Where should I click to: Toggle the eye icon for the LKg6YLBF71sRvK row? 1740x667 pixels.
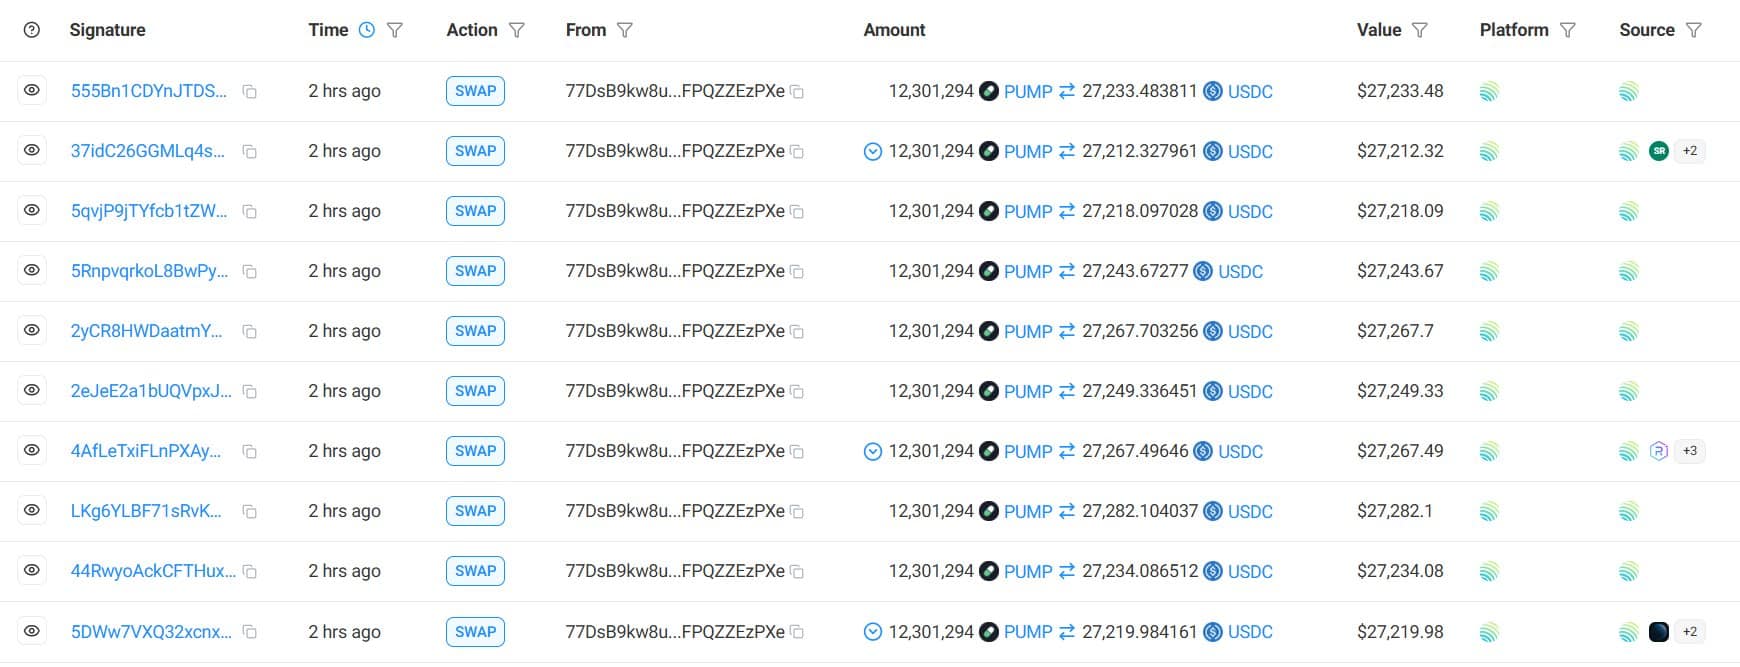(31, 510)
